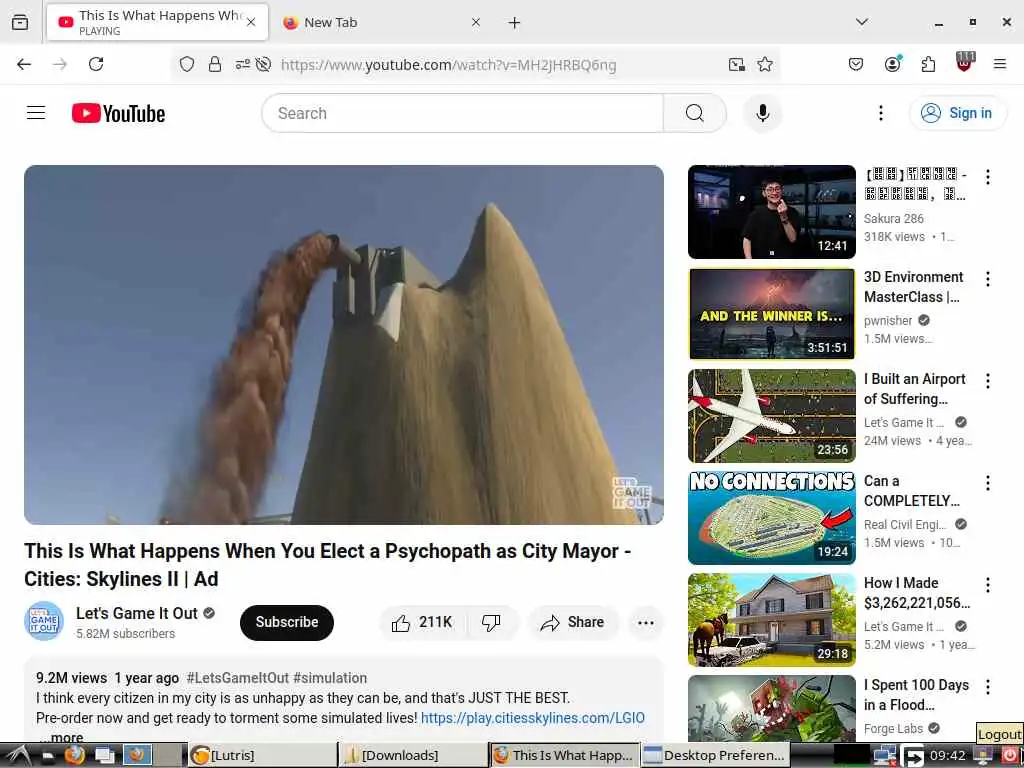Go back to the previous page
1024x768 pixels.
(x=24, y=64)
